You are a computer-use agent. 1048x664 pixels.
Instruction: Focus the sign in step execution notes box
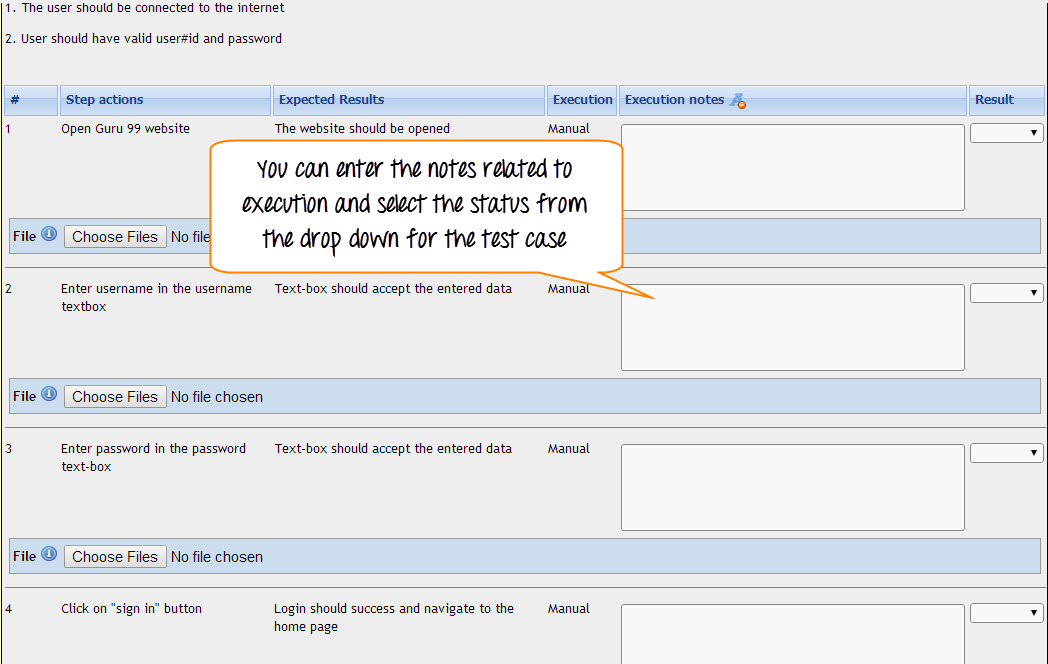[x=792, y=635]
